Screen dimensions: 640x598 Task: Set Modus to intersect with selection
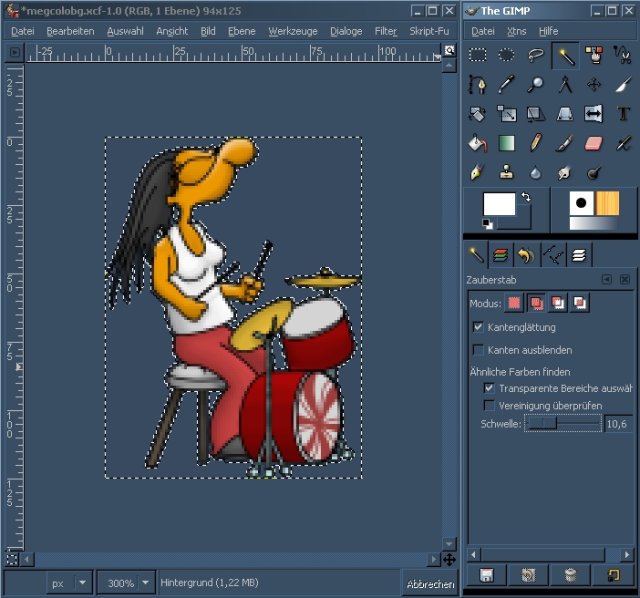click(x=580, y=303)
